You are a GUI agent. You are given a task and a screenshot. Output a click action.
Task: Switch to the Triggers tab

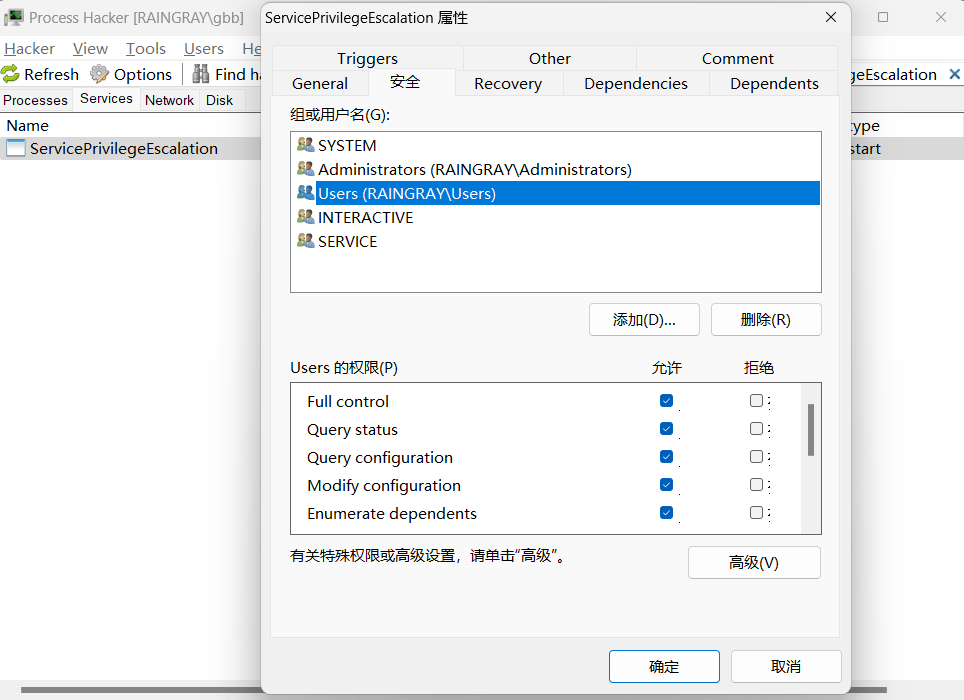click(367, 58)
